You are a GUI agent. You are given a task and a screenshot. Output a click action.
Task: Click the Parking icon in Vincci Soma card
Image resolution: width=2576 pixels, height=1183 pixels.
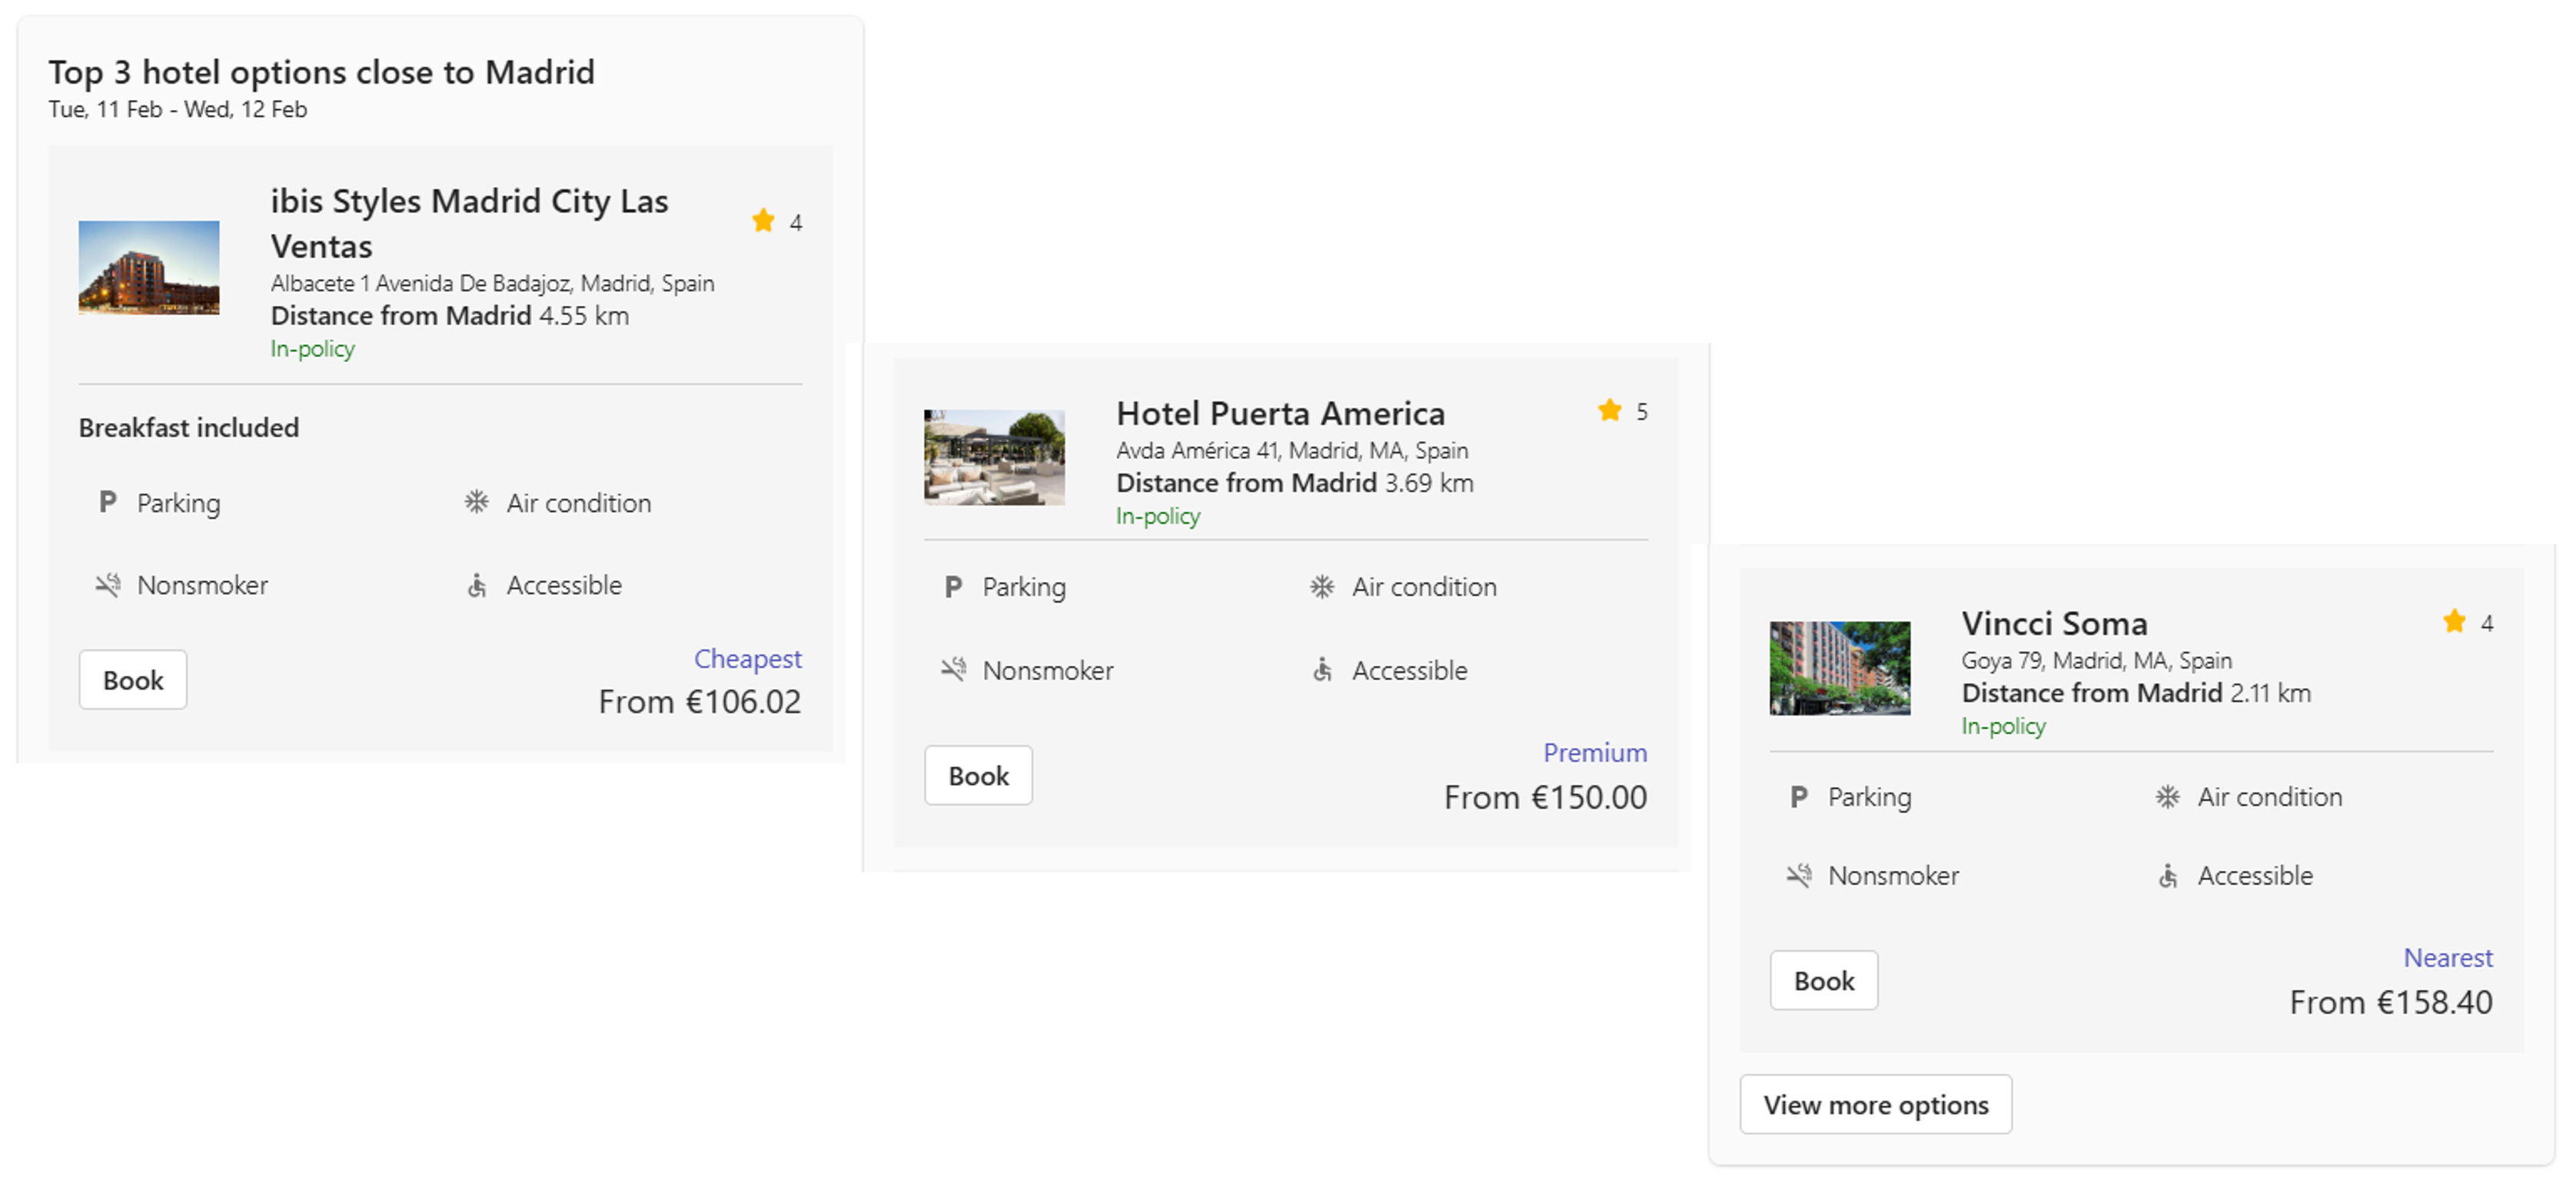click(1798, 797)
